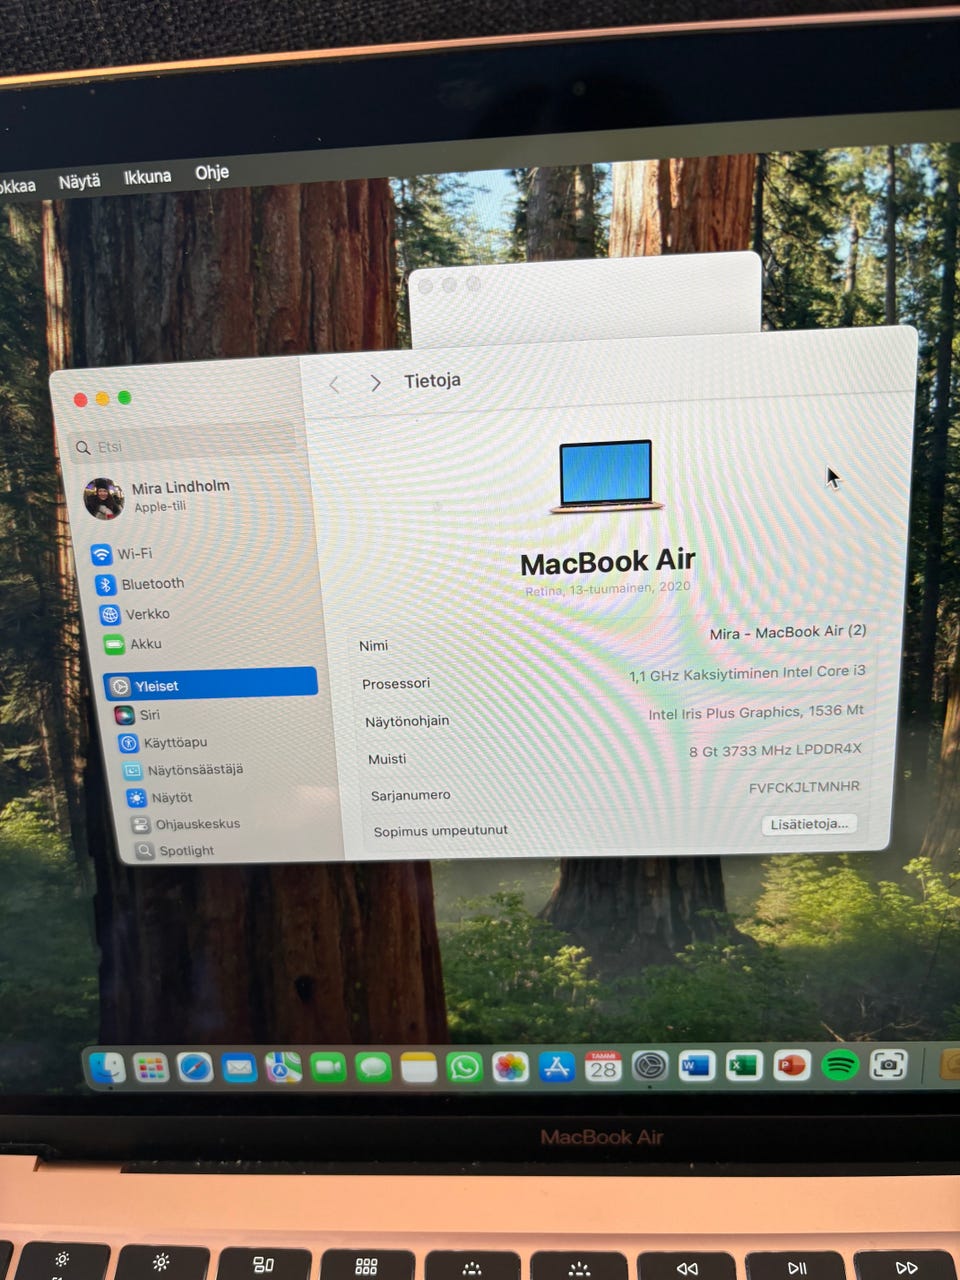Close the System Settings window

tap(80, 400)
